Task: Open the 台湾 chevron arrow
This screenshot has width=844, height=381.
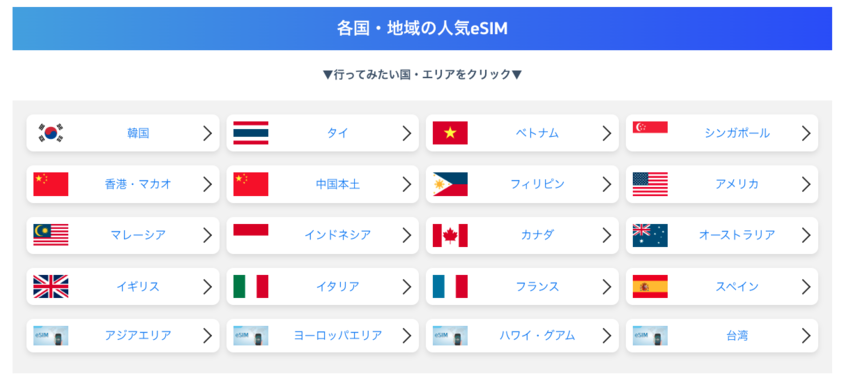Action: pyautogui.click(x=806, y=336)
